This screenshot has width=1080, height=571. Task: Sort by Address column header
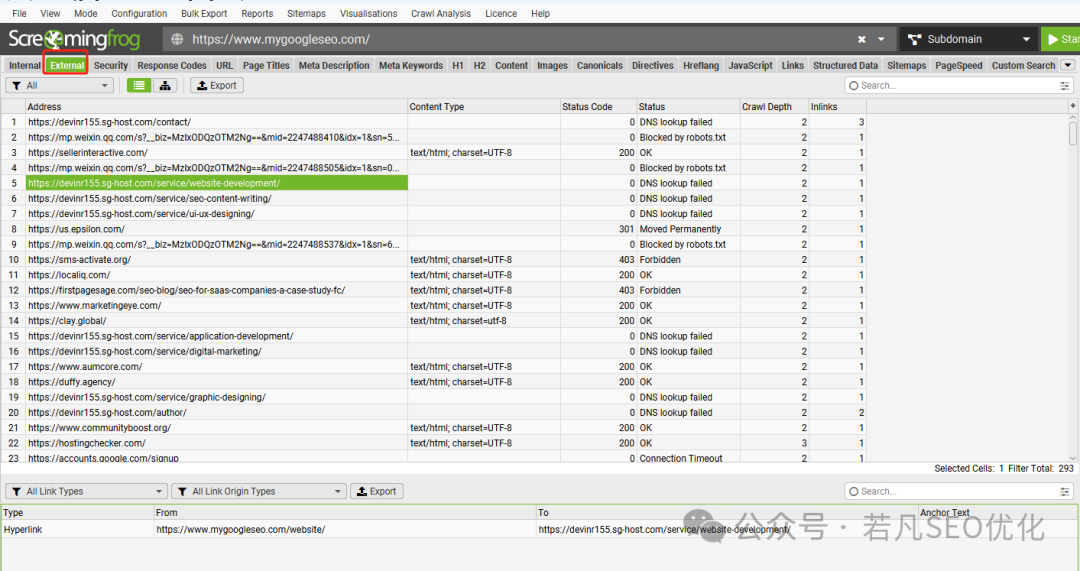tap(216, 107)
